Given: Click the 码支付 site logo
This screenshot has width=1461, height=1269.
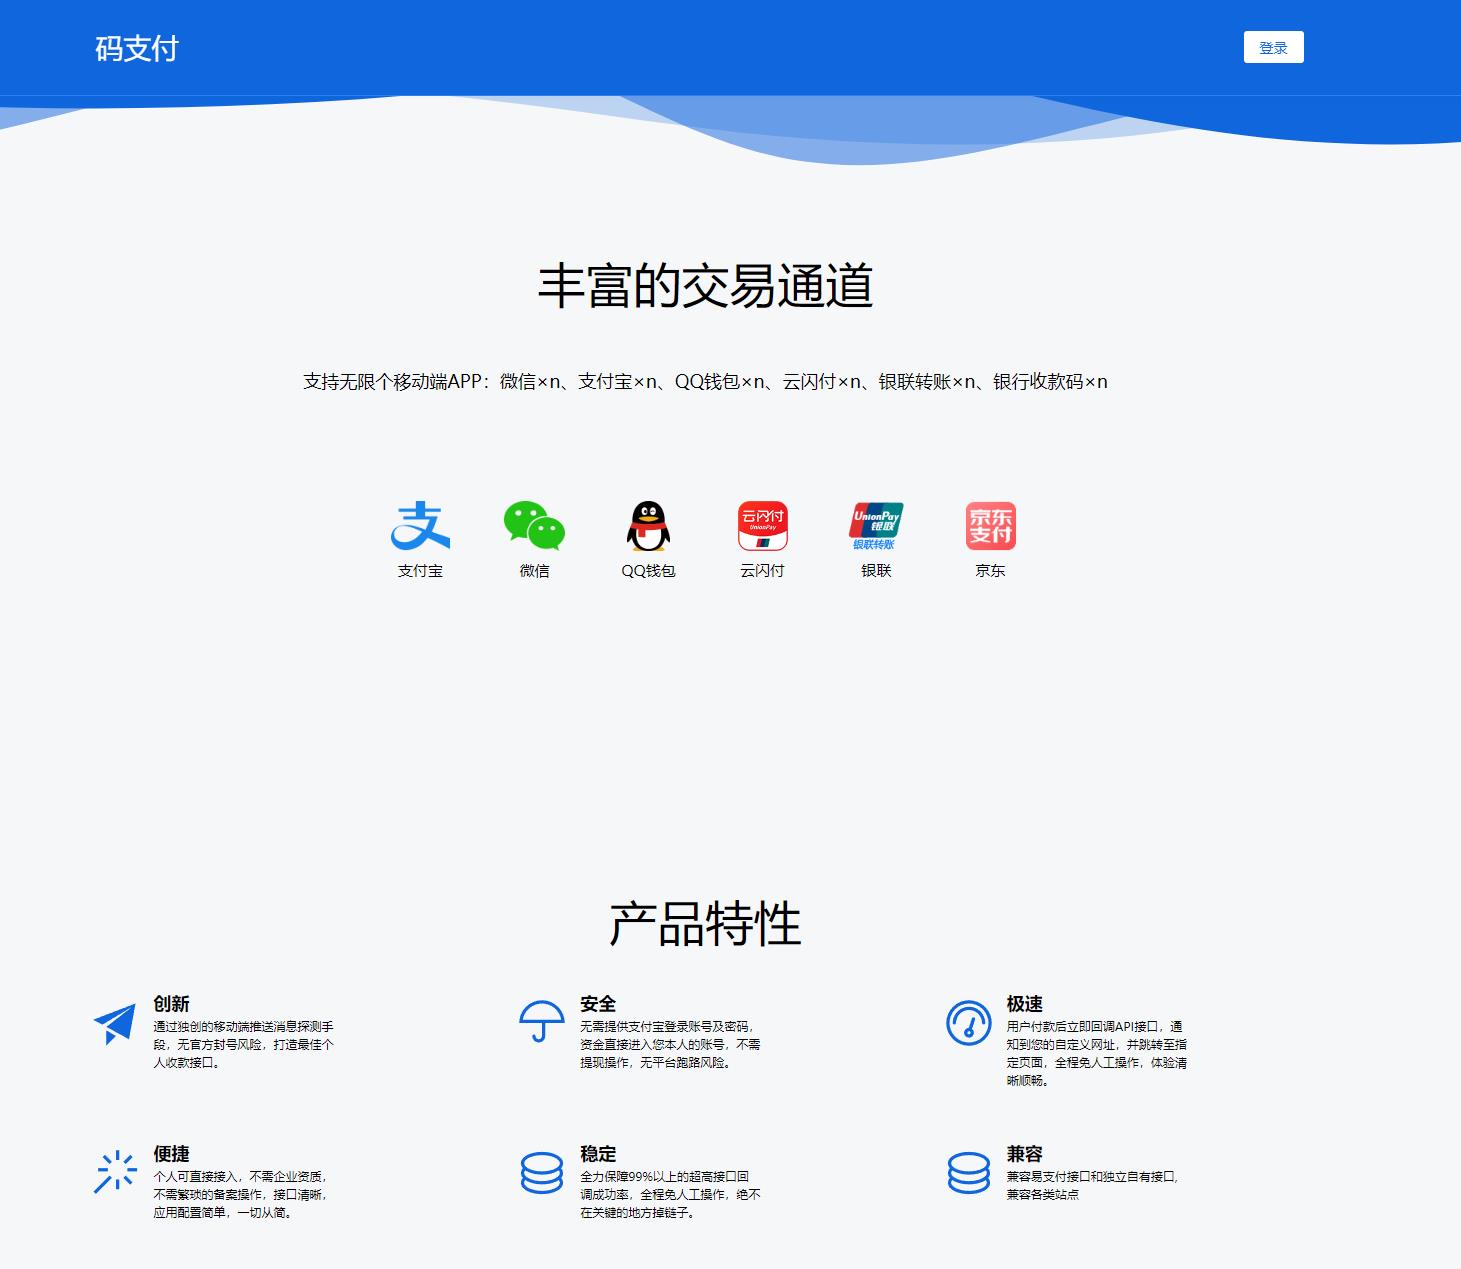Looking at the screenshot, I should click(x=137, y=48).
